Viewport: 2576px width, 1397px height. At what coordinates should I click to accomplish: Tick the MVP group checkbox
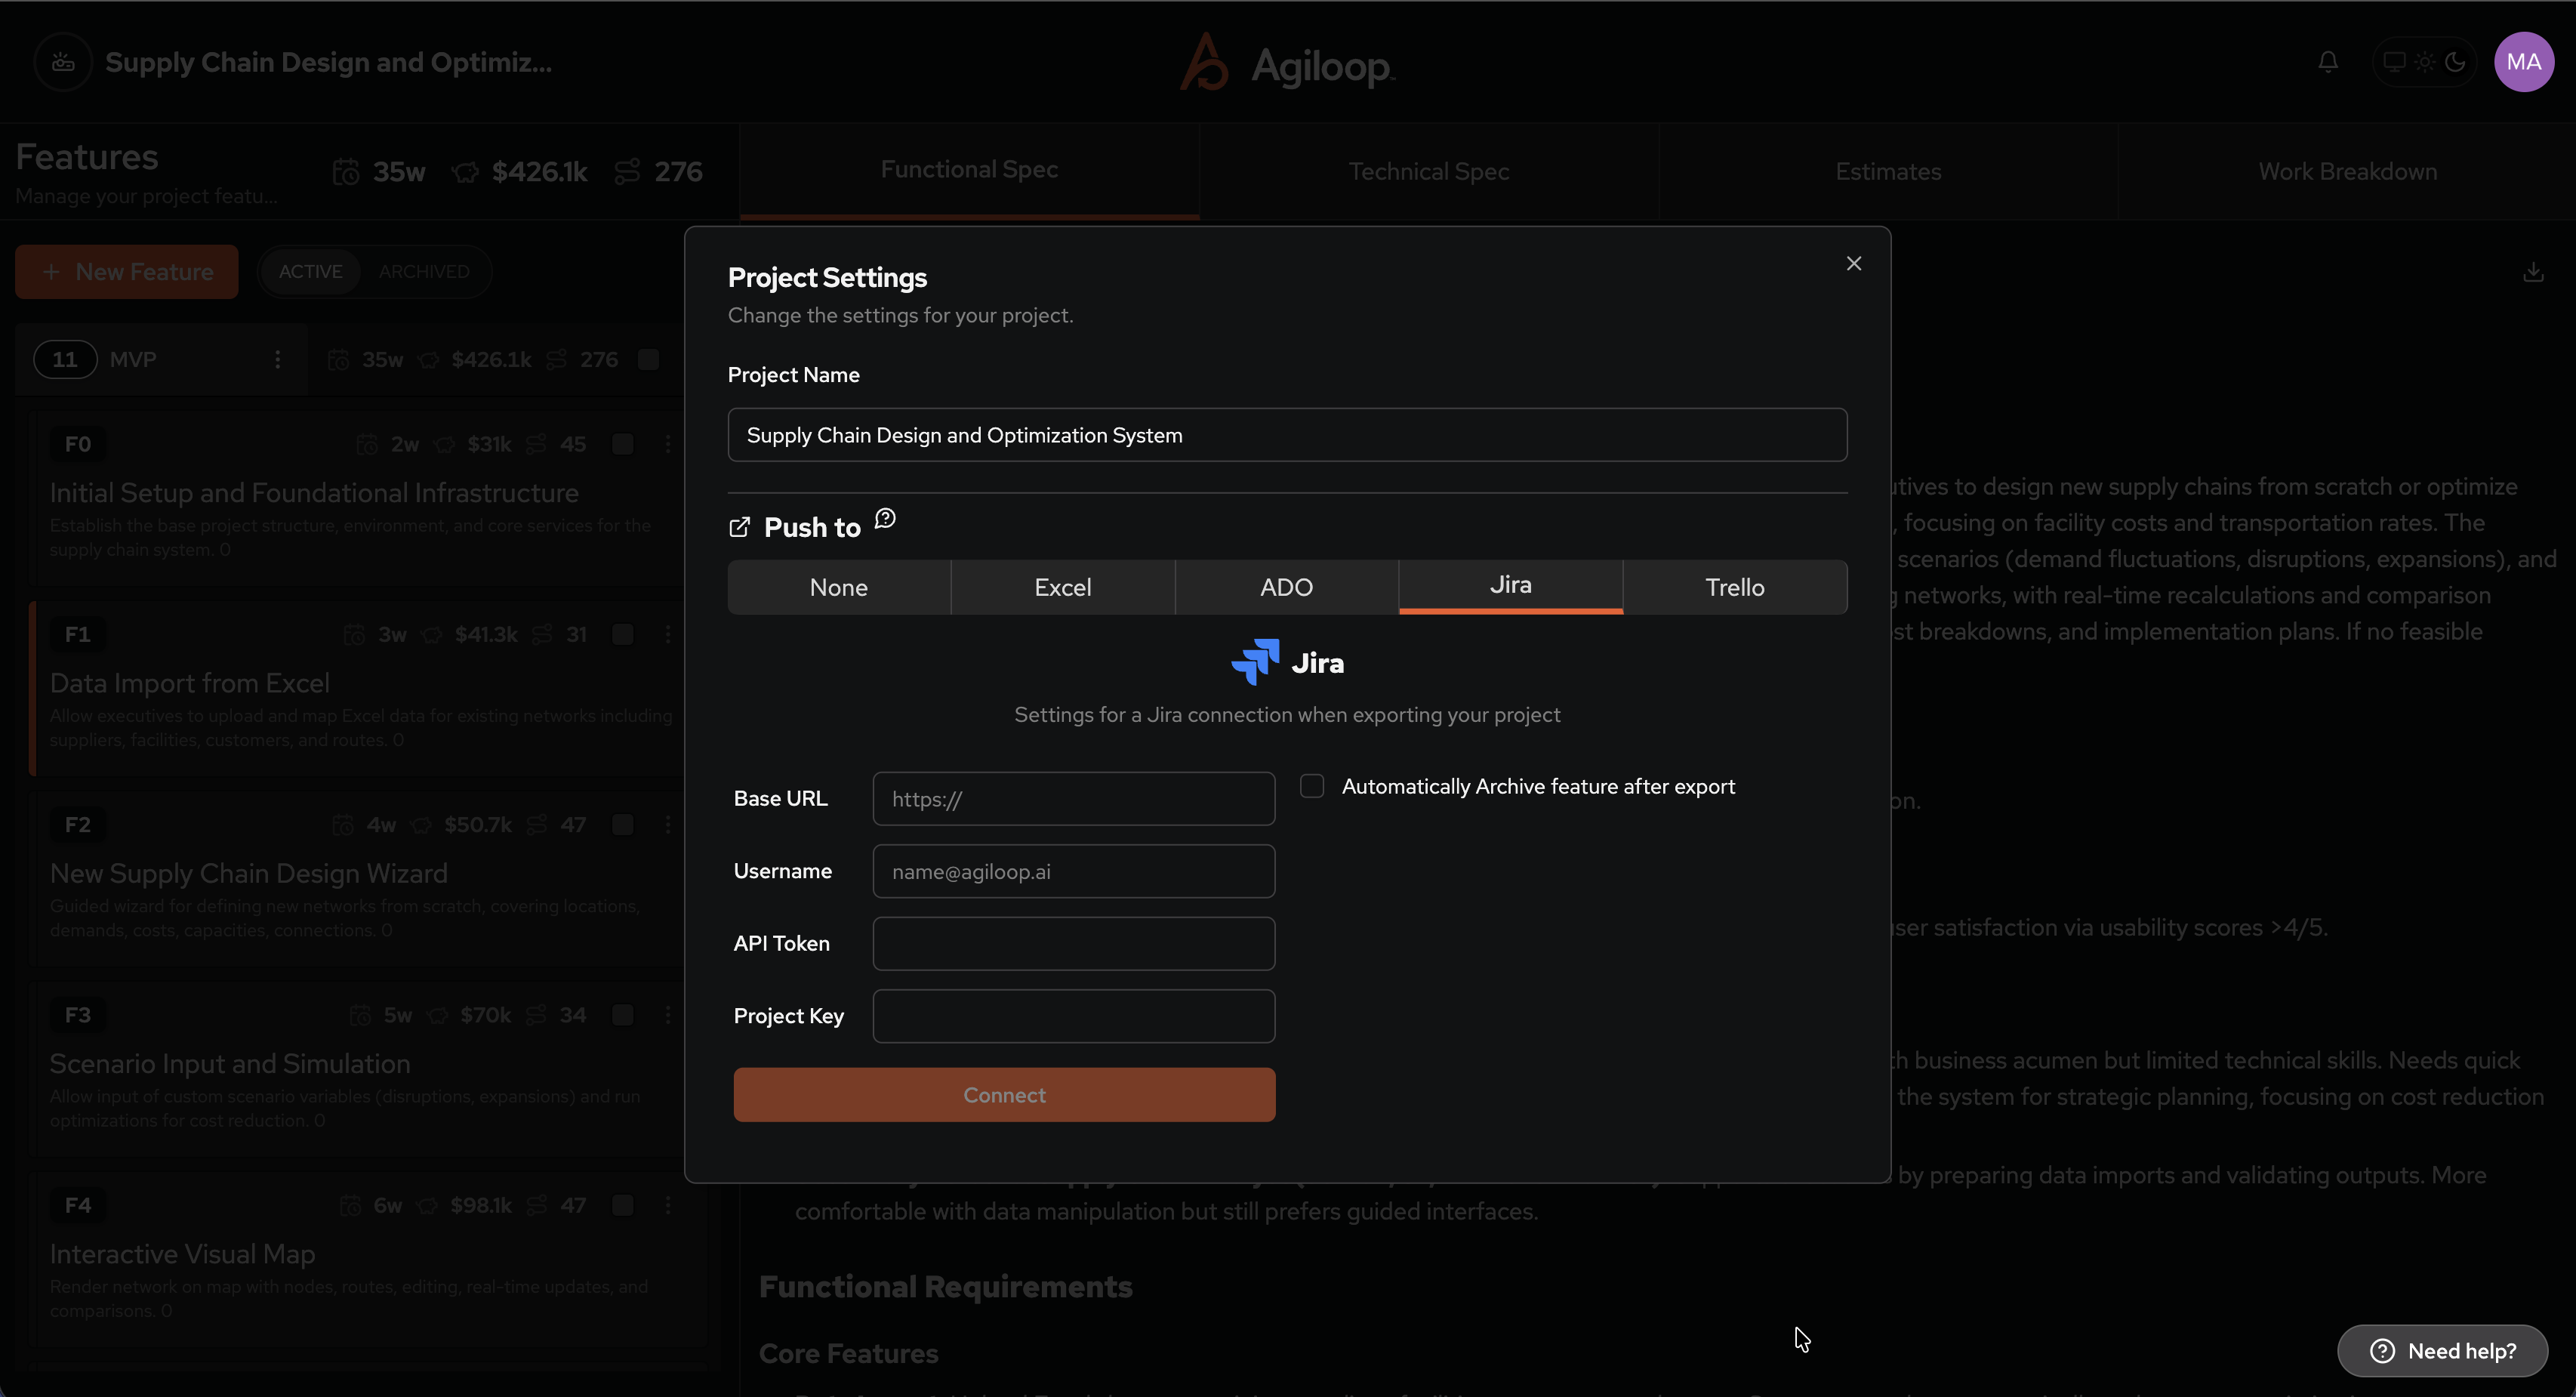click(x=649, y=359)
